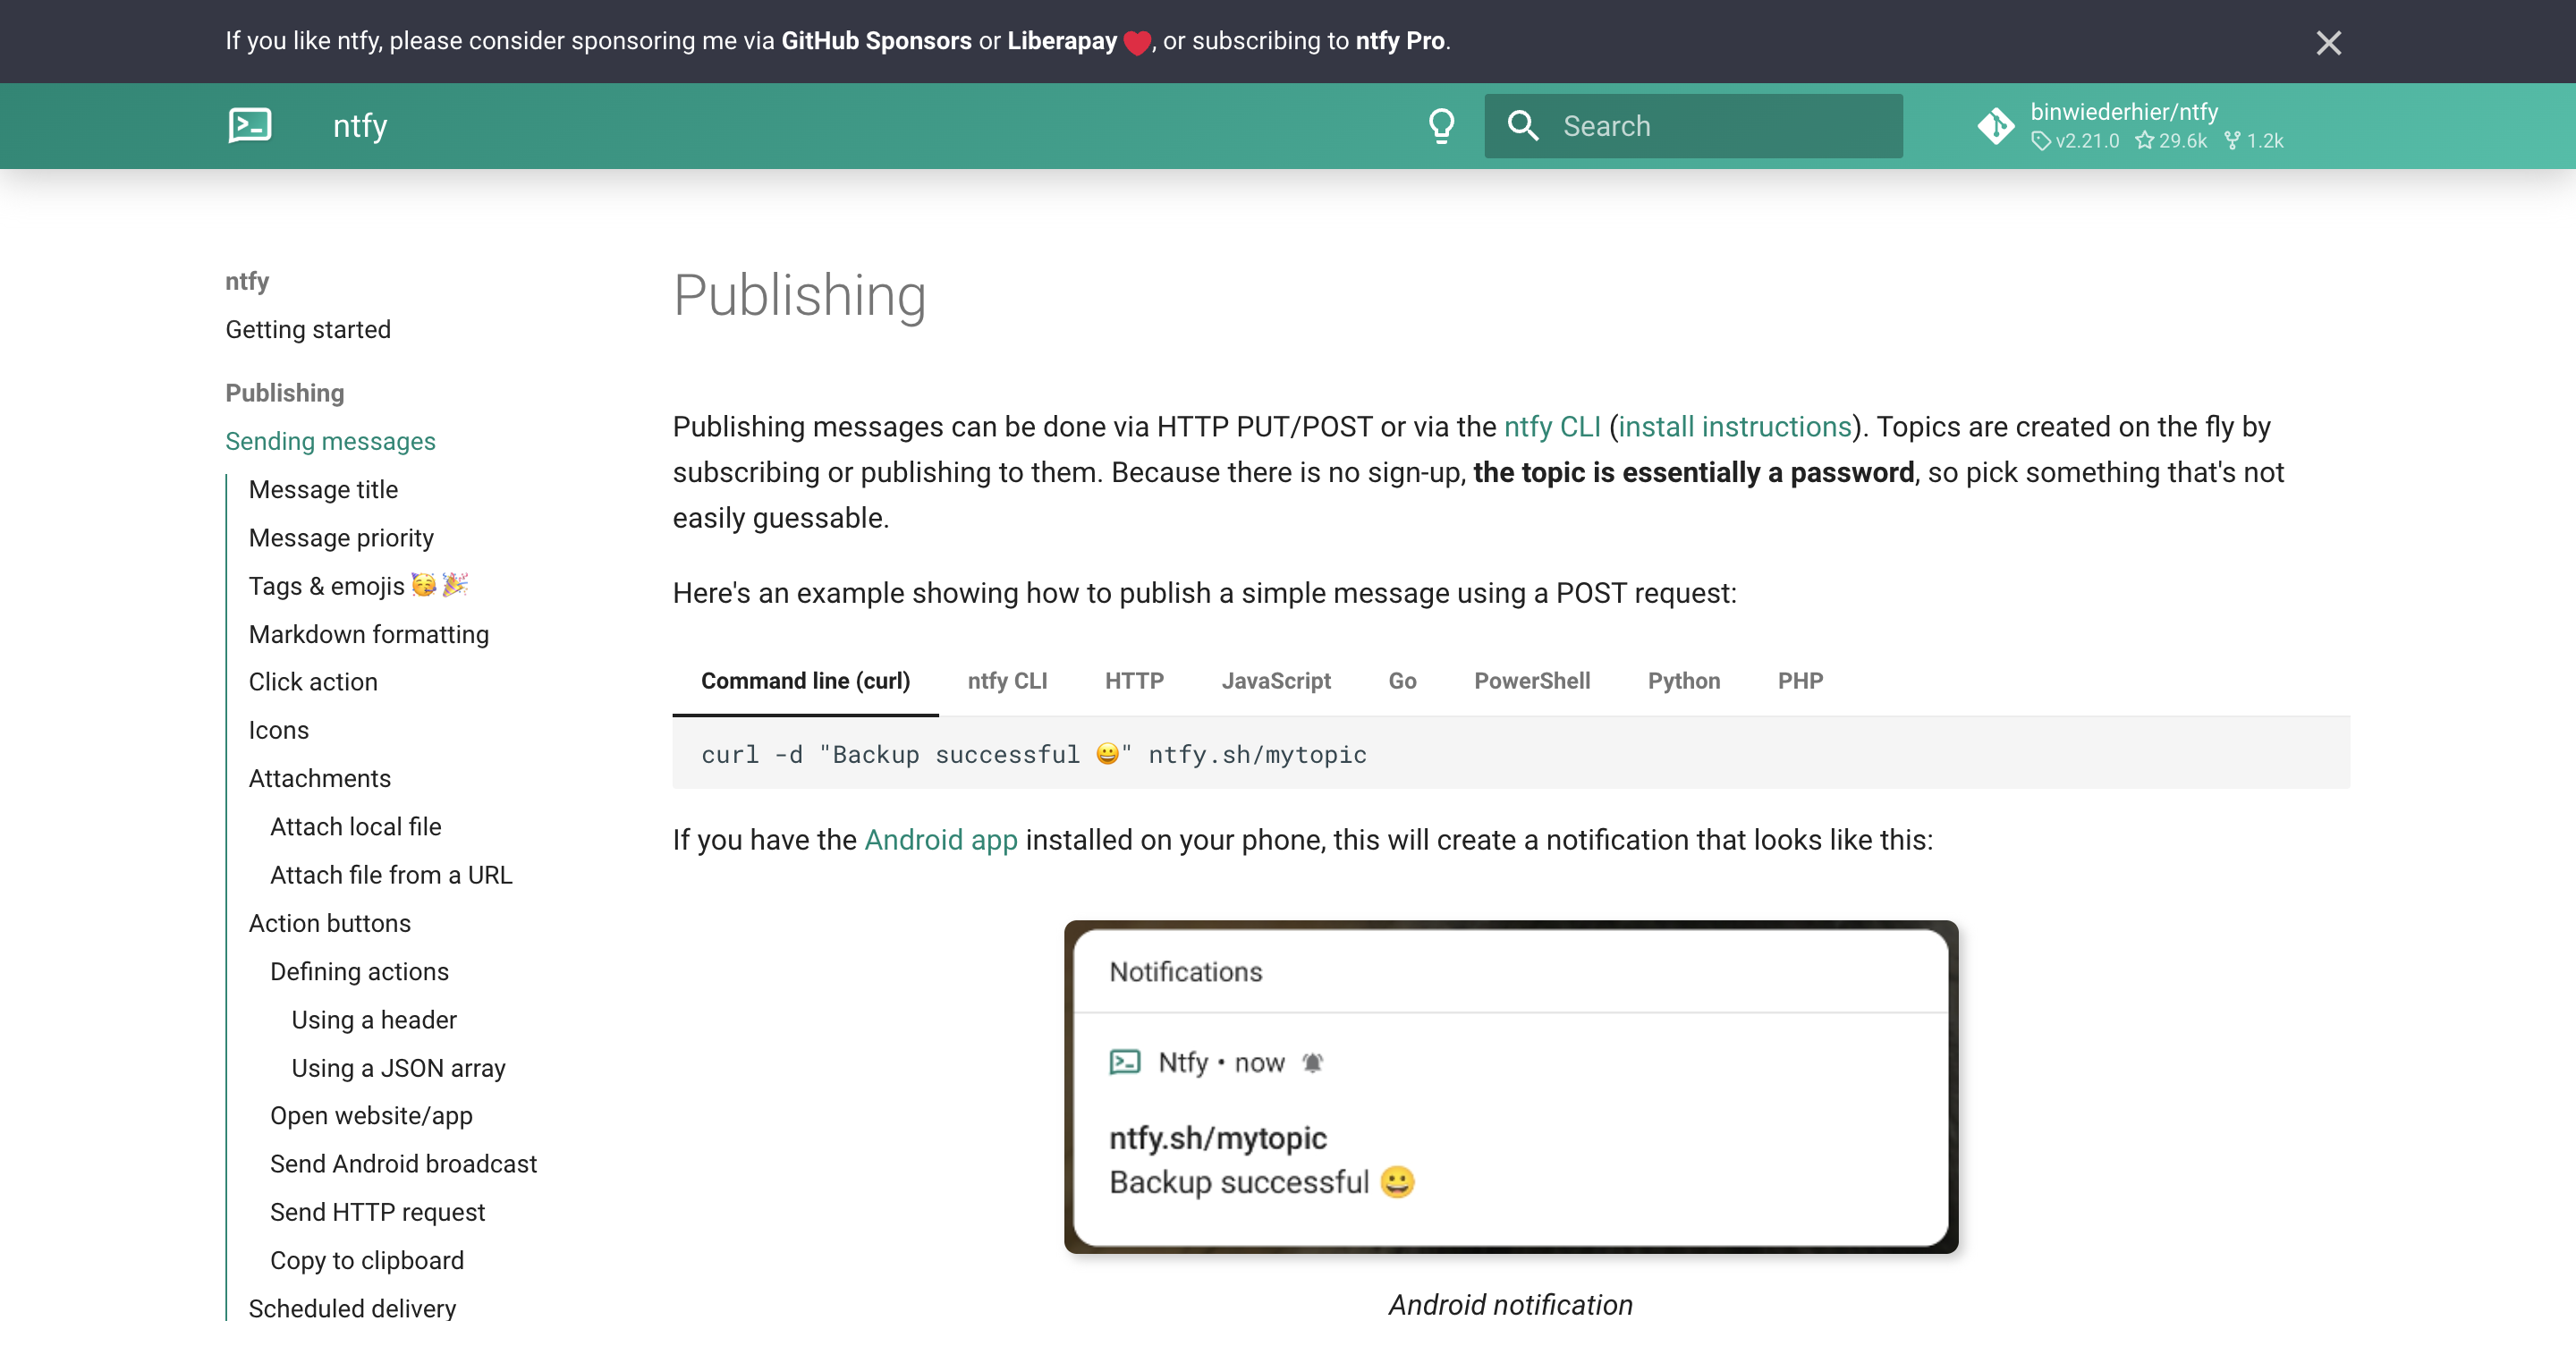Jump to Attach local file section
Viewport: 2576px width, 1363px height.
356,827
